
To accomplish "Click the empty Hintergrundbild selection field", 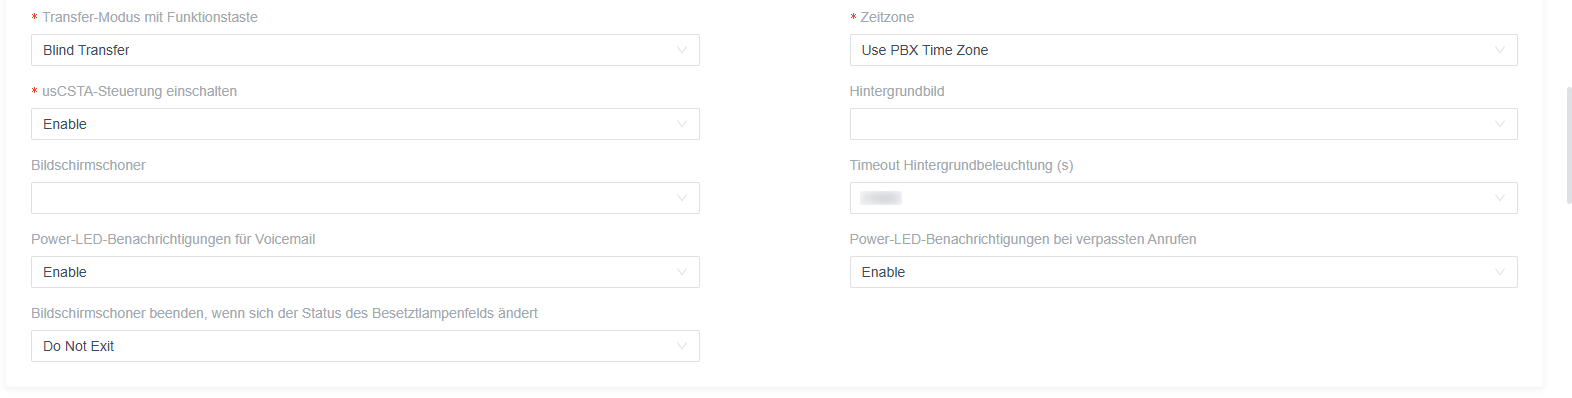I will pyautogui.click(x=1183, y=124).
